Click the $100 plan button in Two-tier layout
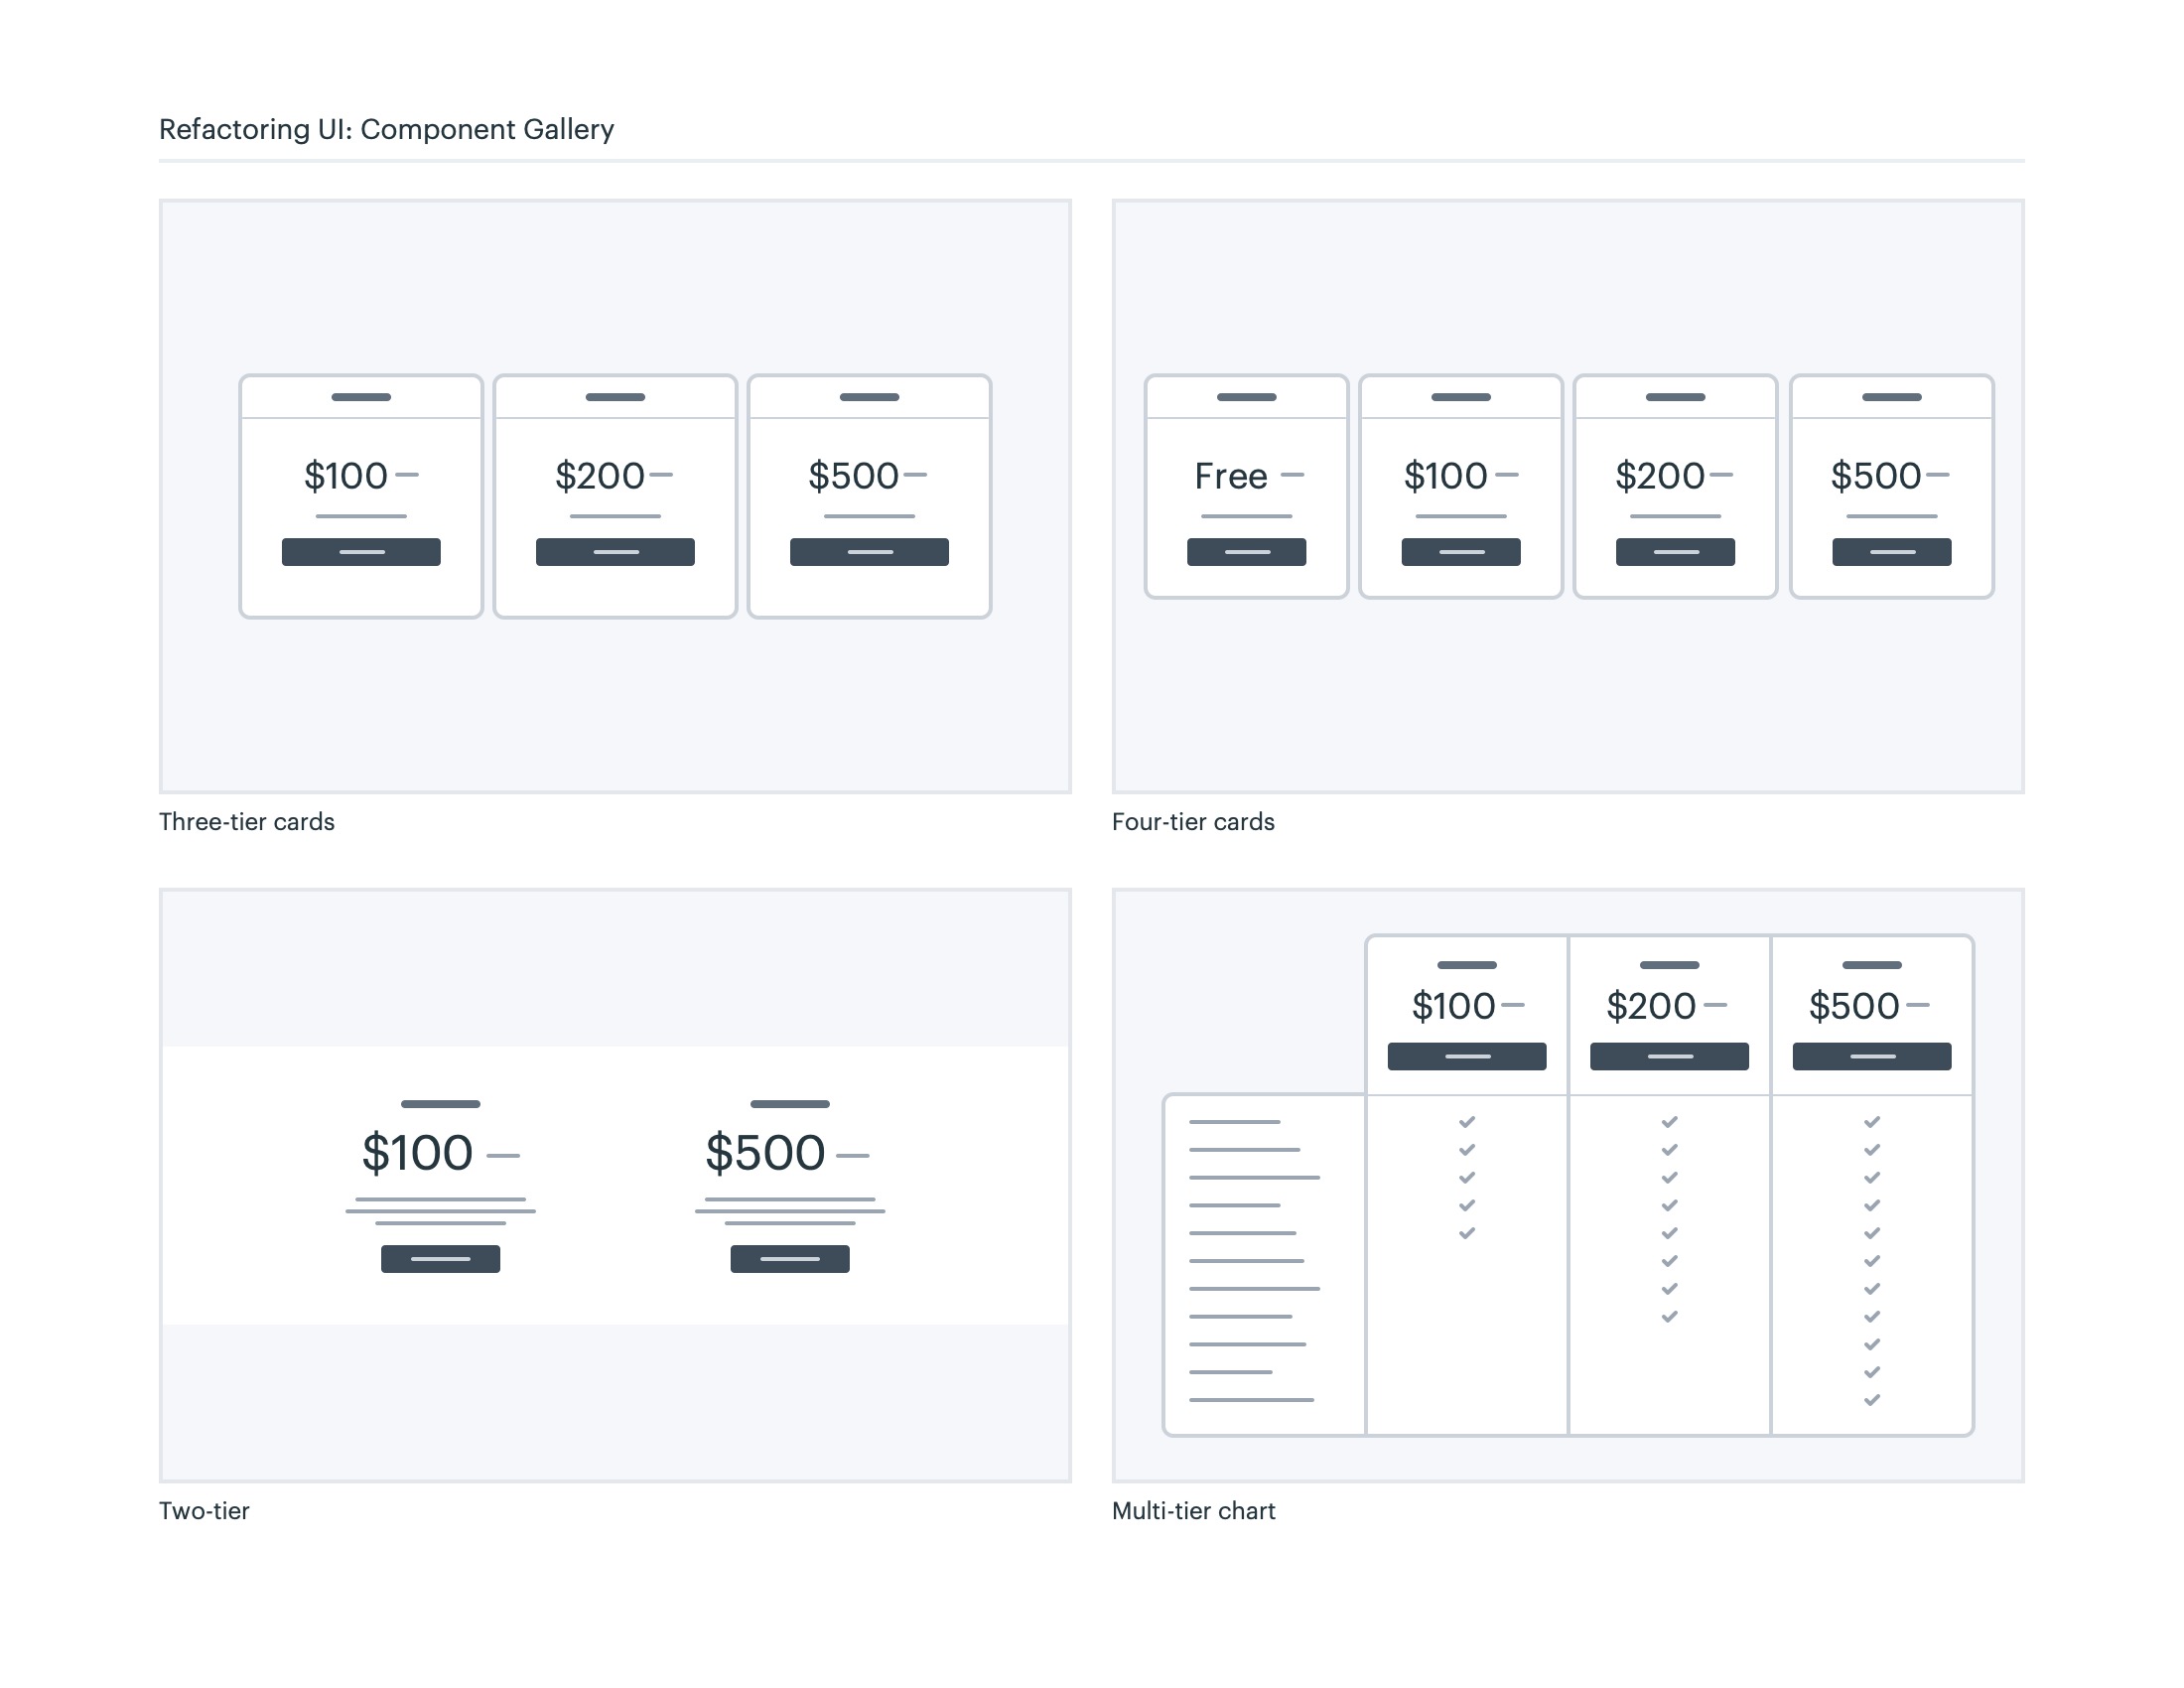This screenshot has height=1688, width=2184. pos(440,1259)
